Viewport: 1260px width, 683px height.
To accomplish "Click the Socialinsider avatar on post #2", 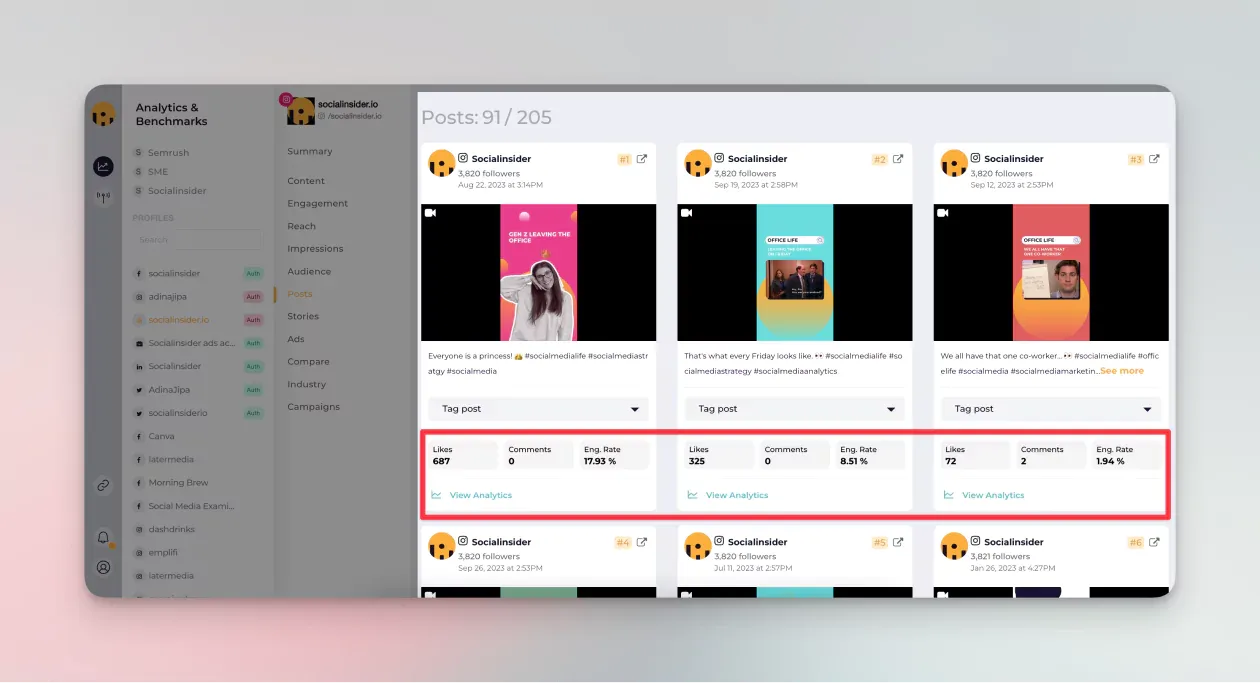I will pyautogui.click(x=698, y=164).
